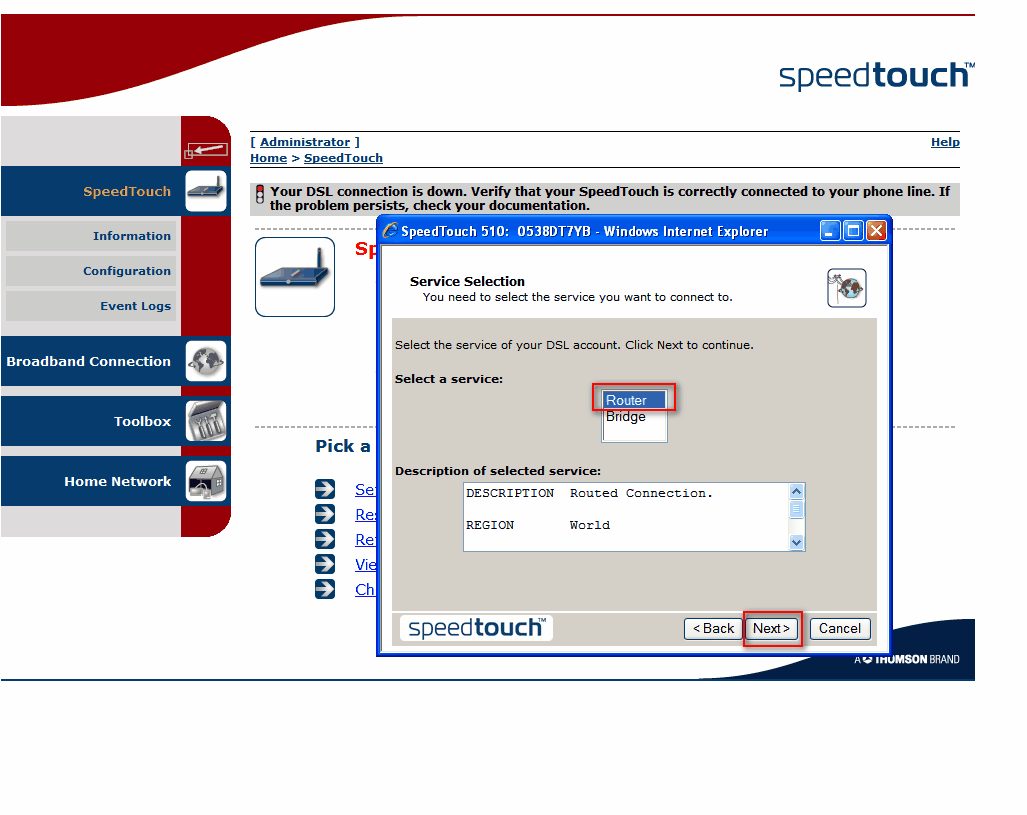Click the DSL down traffic light icon
1027x815 pixels.
[260, 195]
